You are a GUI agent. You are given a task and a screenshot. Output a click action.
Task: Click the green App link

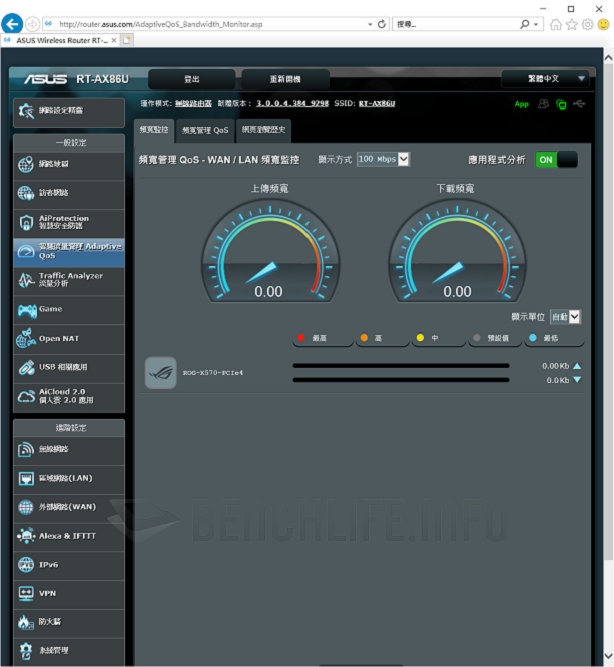point(522,104)
